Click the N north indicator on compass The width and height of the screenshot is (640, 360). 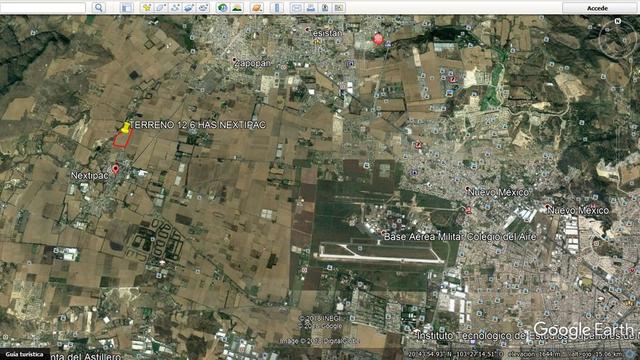[618, 21]
